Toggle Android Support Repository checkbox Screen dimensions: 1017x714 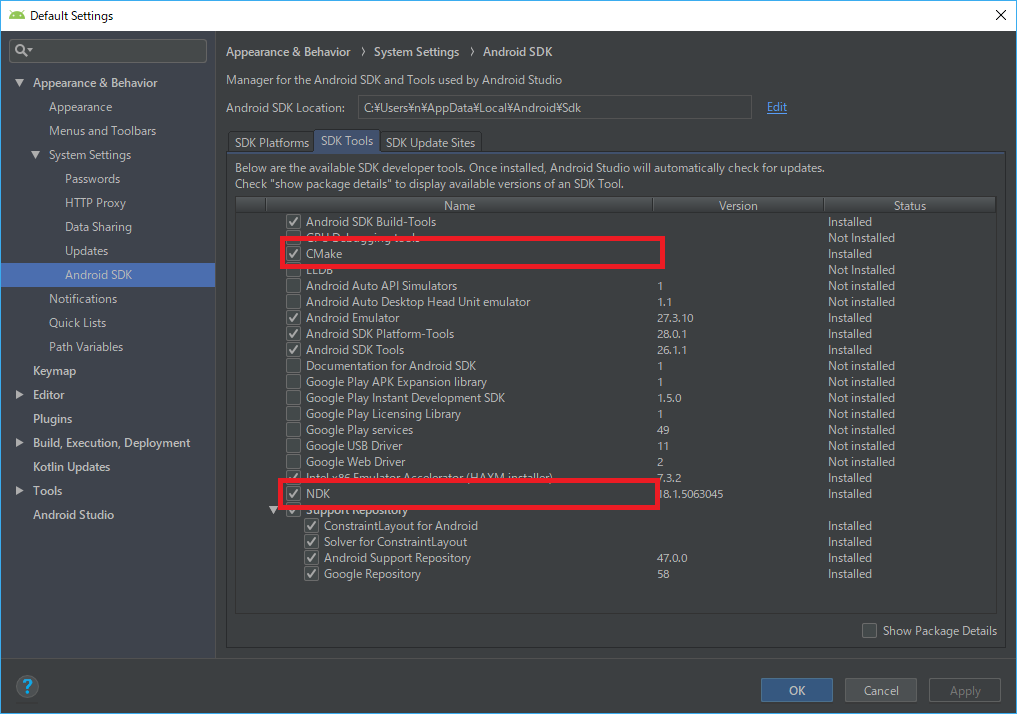pyautogui.click(x=312, y=558)
